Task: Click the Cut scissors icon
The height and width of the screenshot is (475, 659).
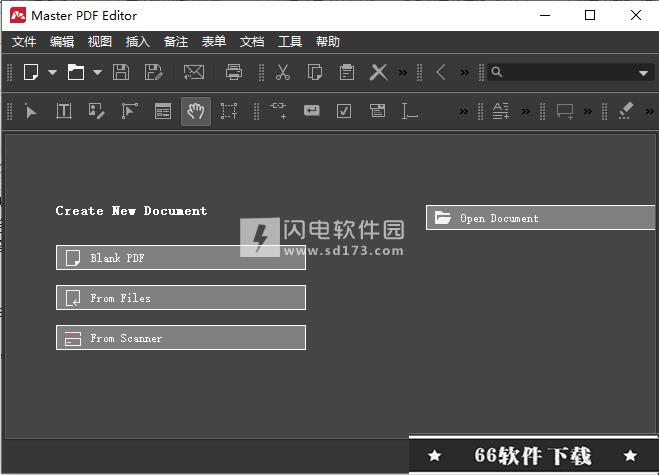Action: 283,72
